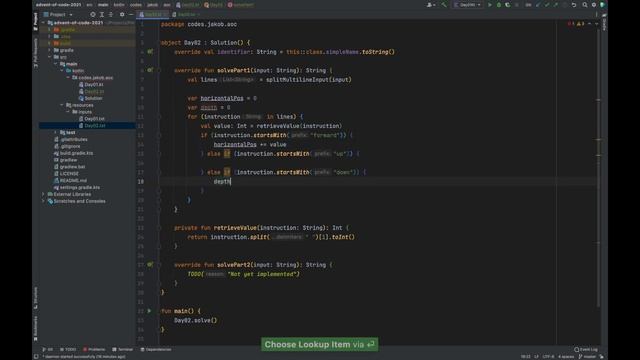The height and width of the screenshot is (360, 640).
Task: Expand External Libraries in the project tree
Action: click(43, 194)
